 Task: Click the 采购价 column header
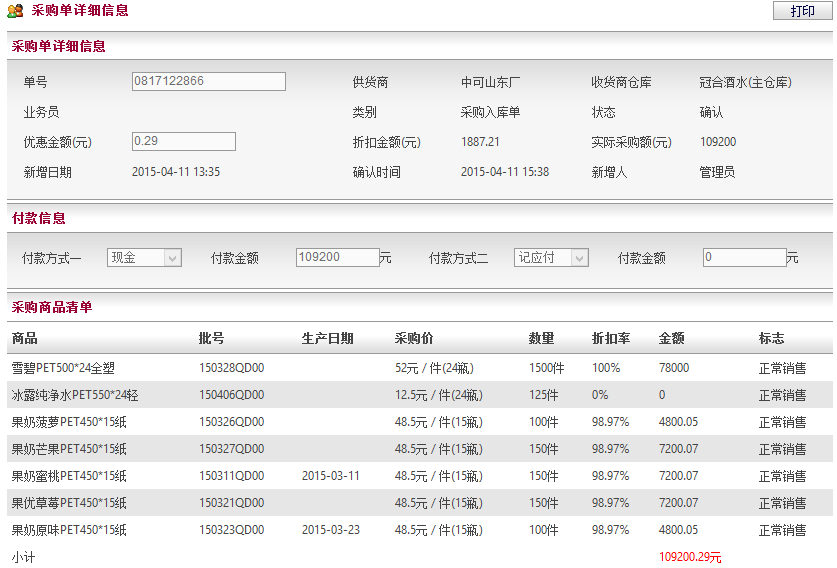(x=414, y=338)
